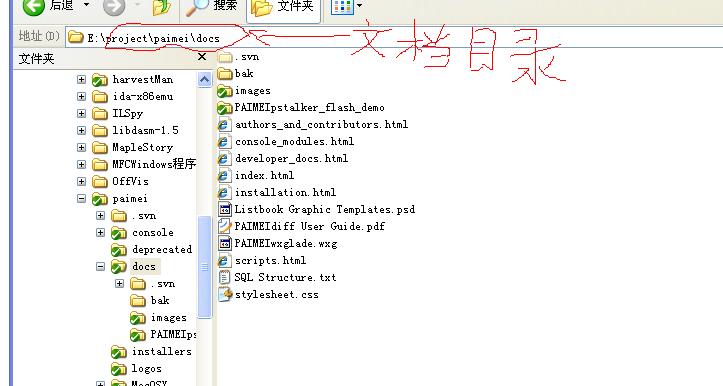Screen dimensions: 723x386
Task: Select ILSpy folder in the tree
Action: pyautogui.click(x=128, y=113)
